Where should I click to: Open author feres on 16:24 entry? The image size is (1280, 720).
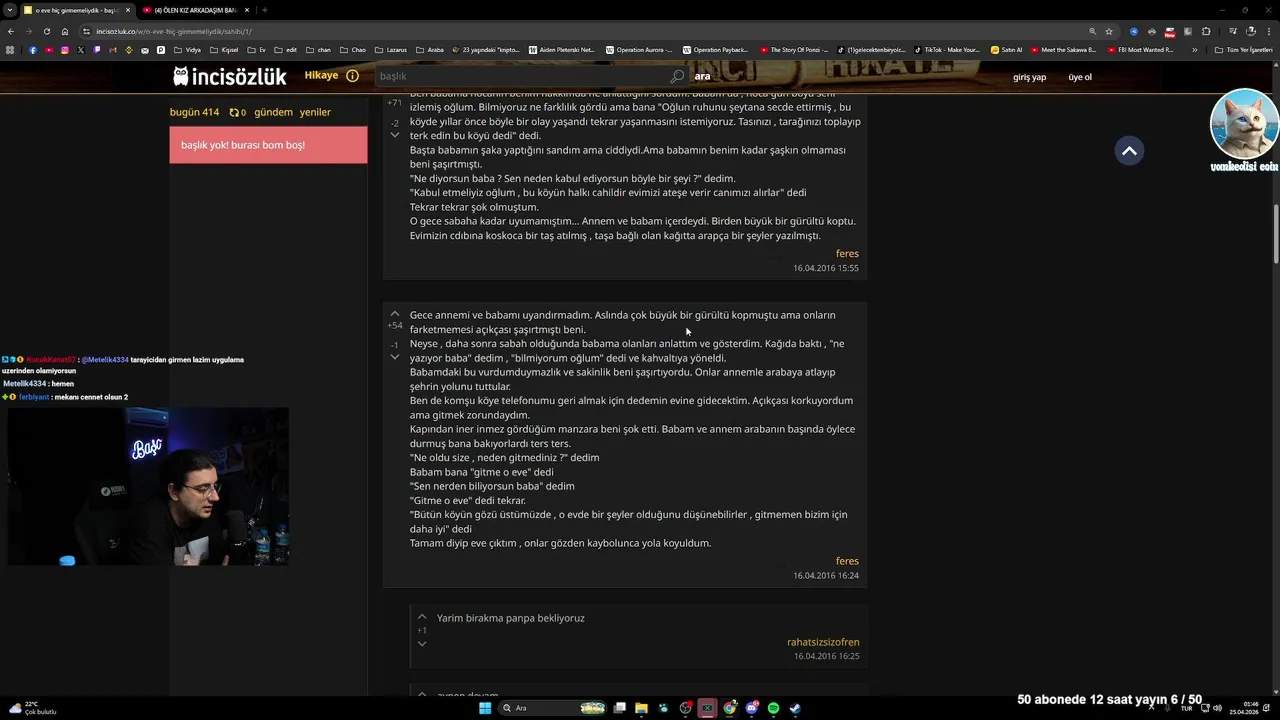pyautogui.click(x=847, y=561)
